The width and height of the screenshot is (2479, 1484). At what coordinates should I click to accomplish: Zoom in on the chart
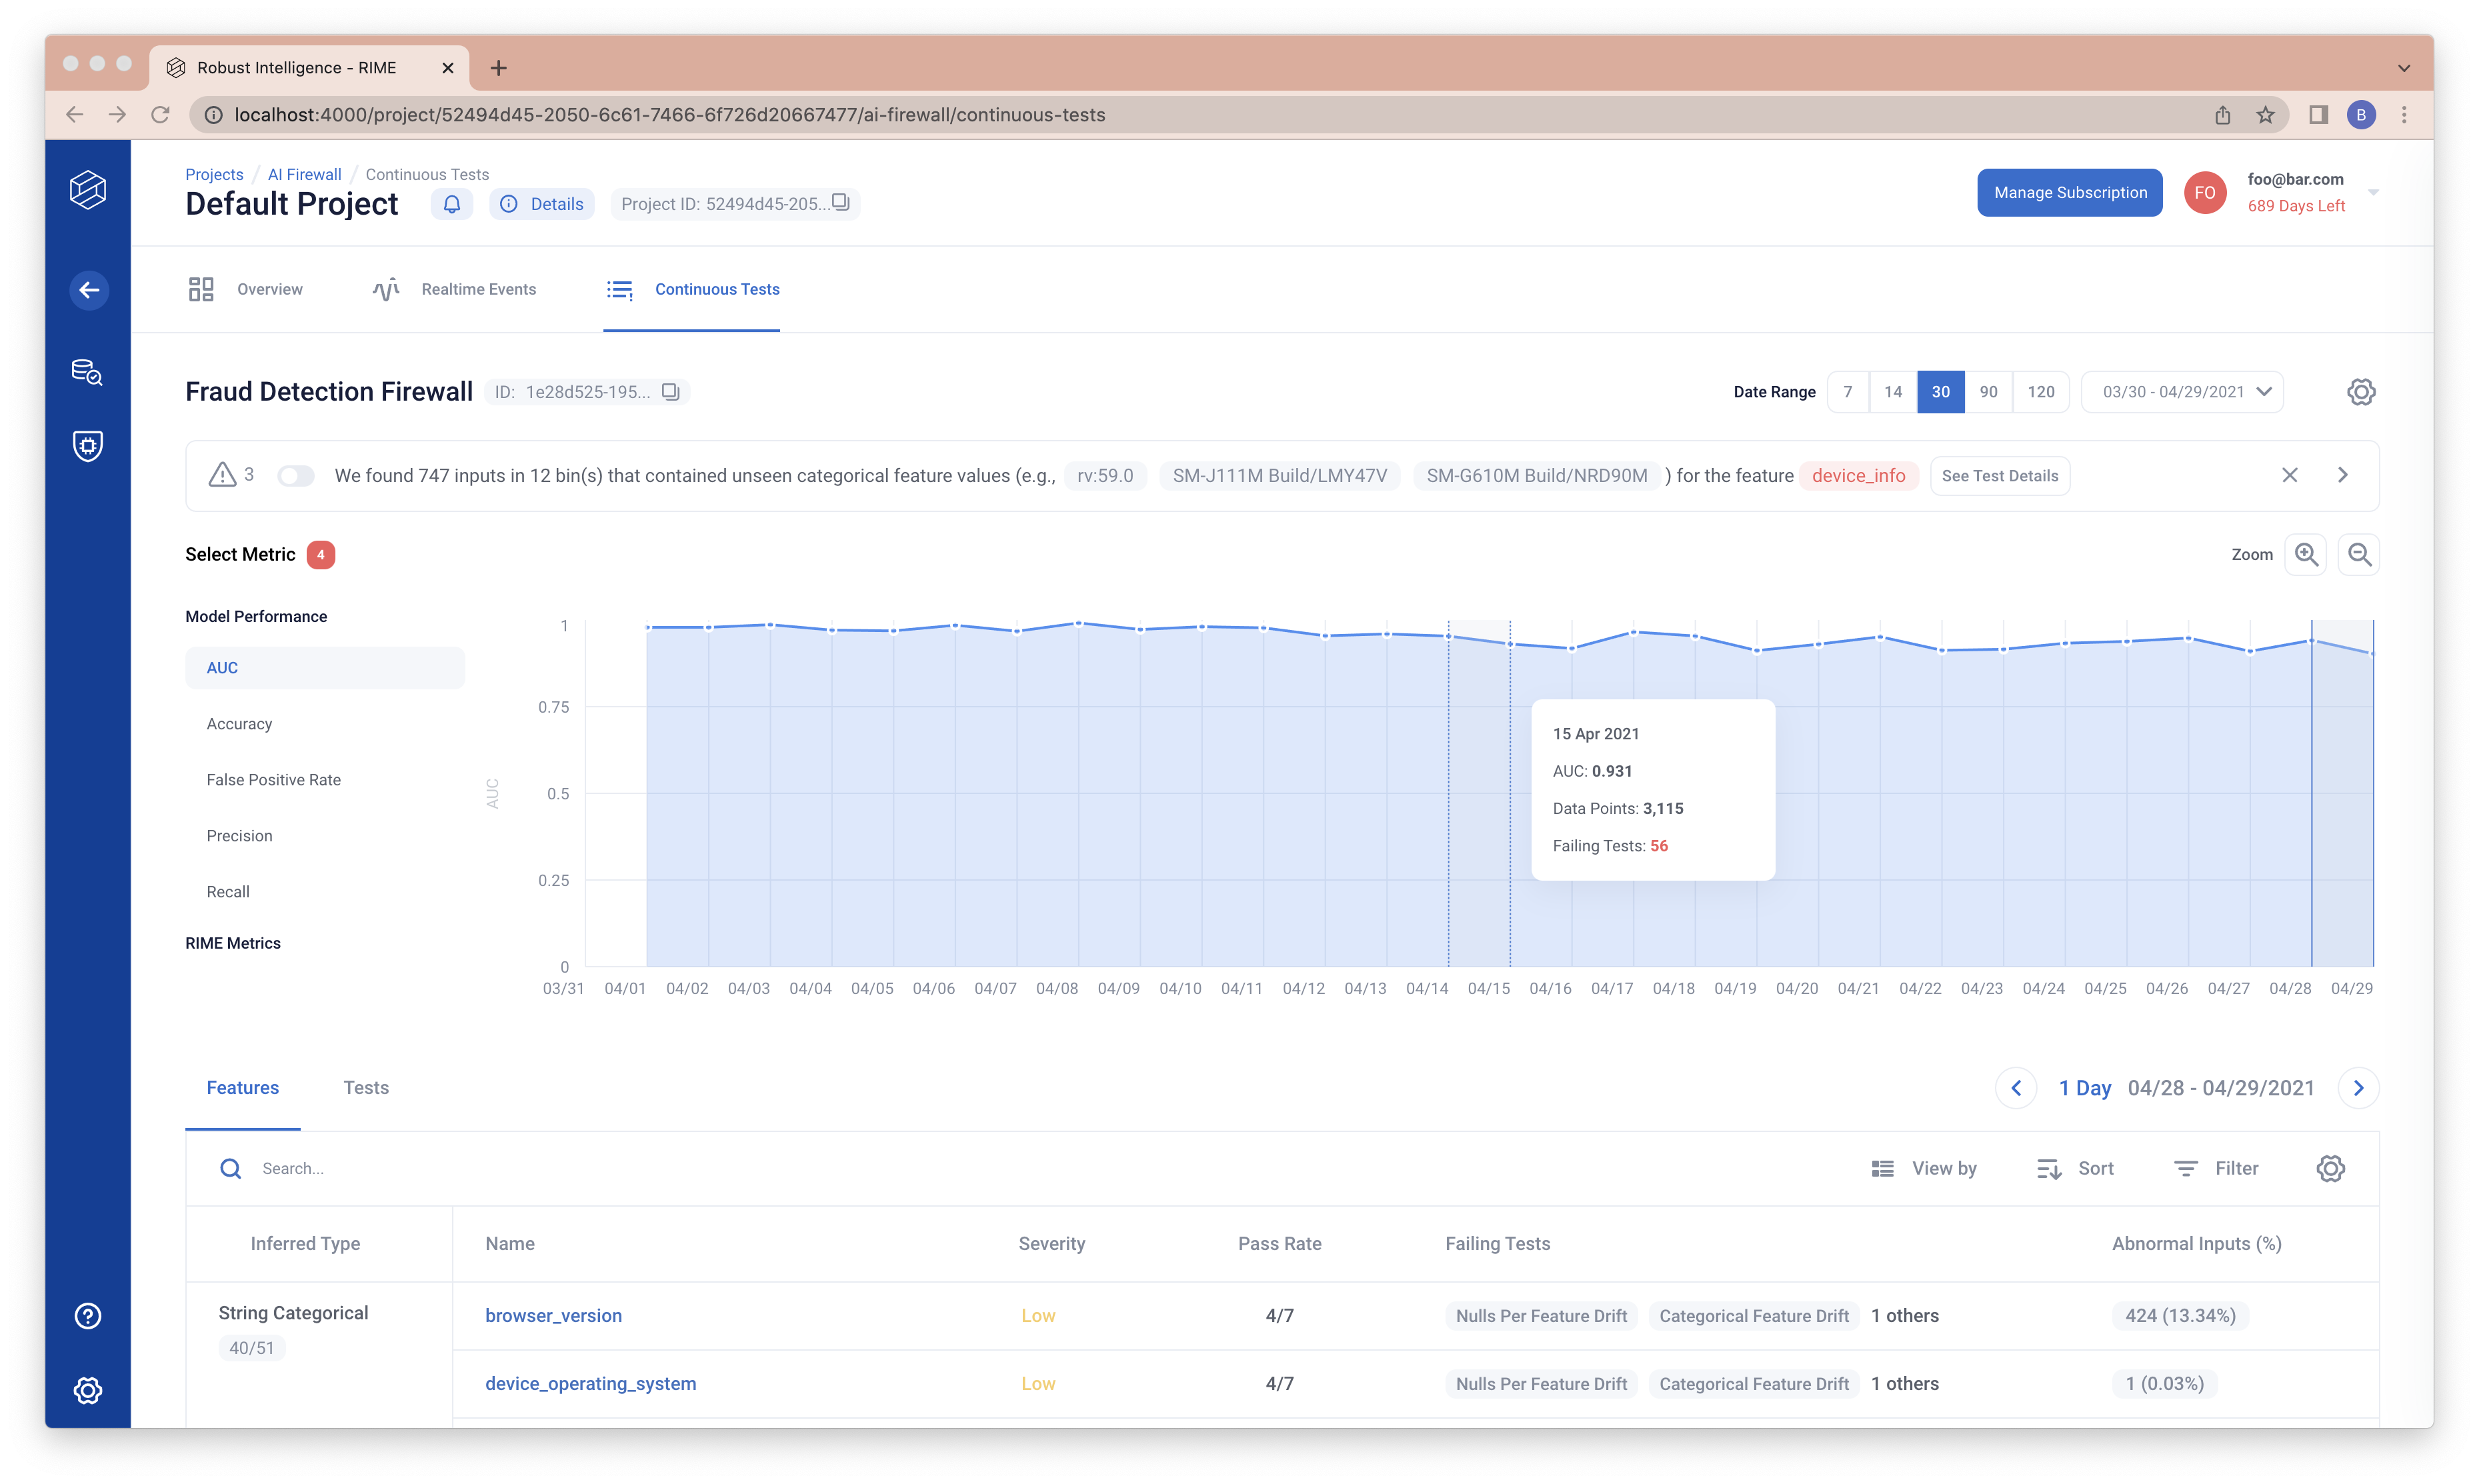tap(2306, 554)
